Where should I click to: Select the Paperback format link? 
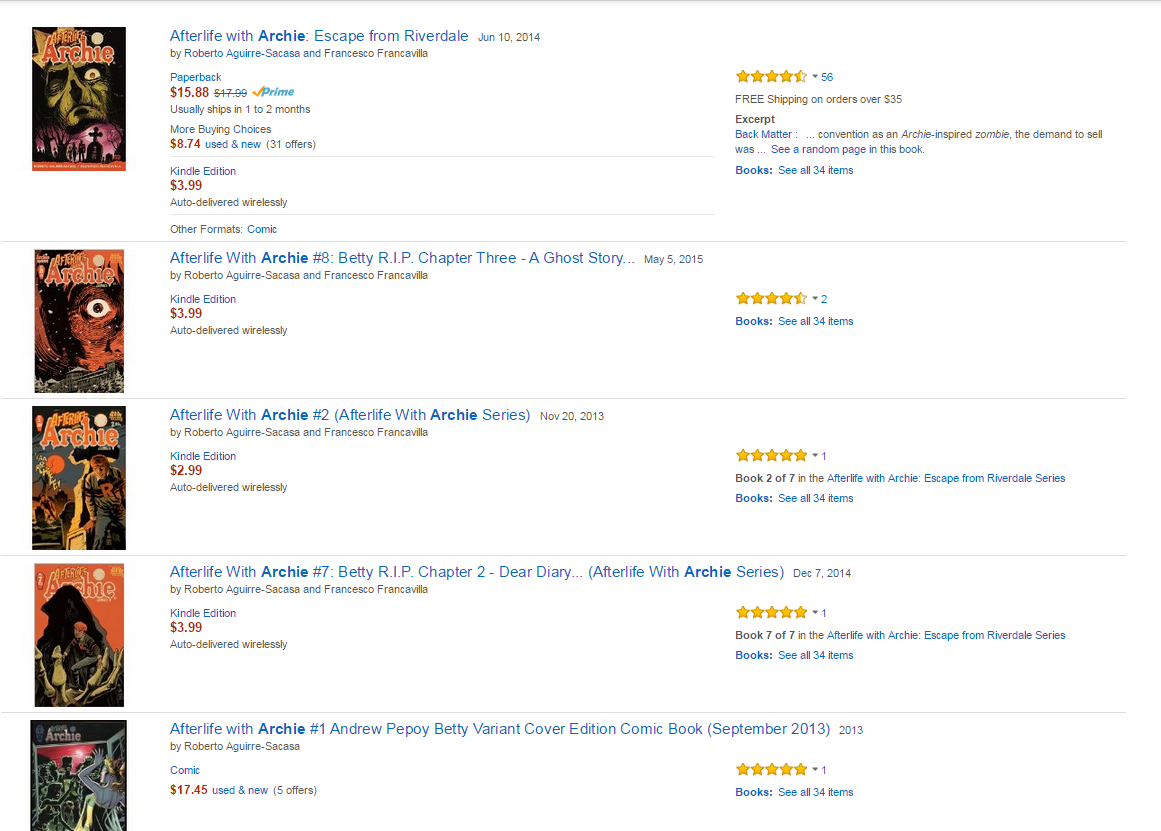[196, 77]
